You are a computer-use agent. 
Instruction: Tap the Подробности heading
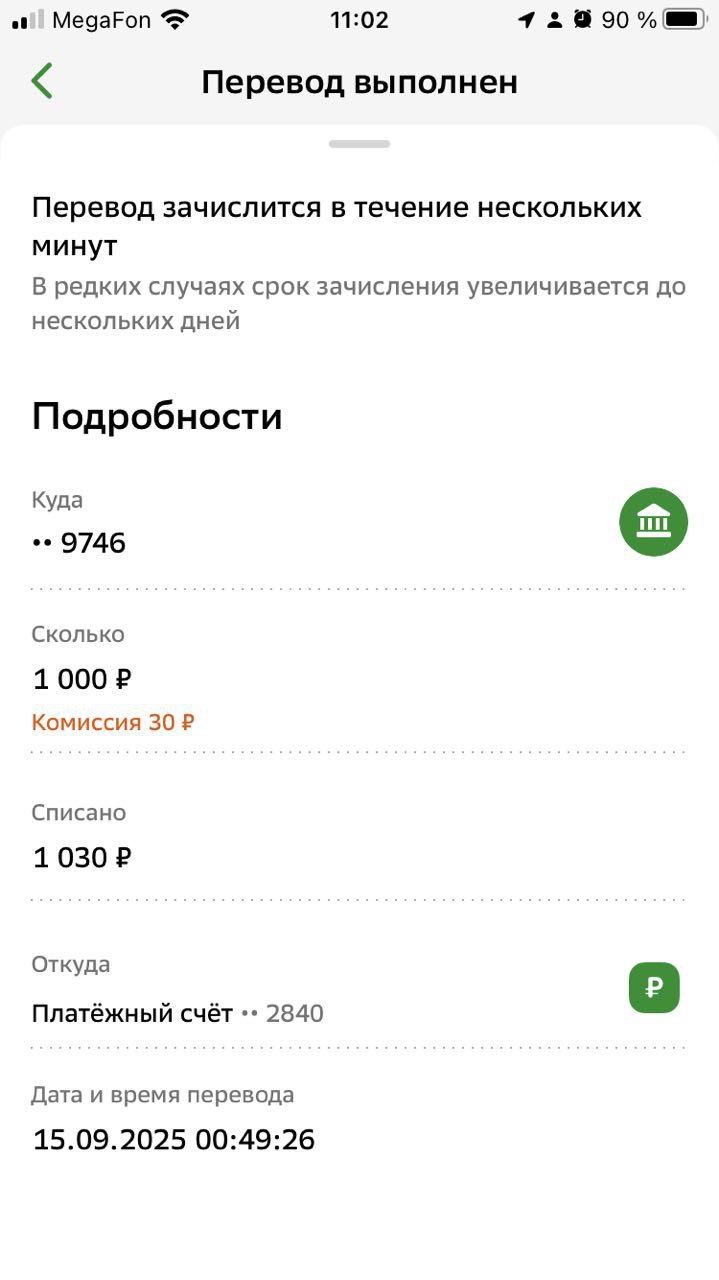point(157,417)
